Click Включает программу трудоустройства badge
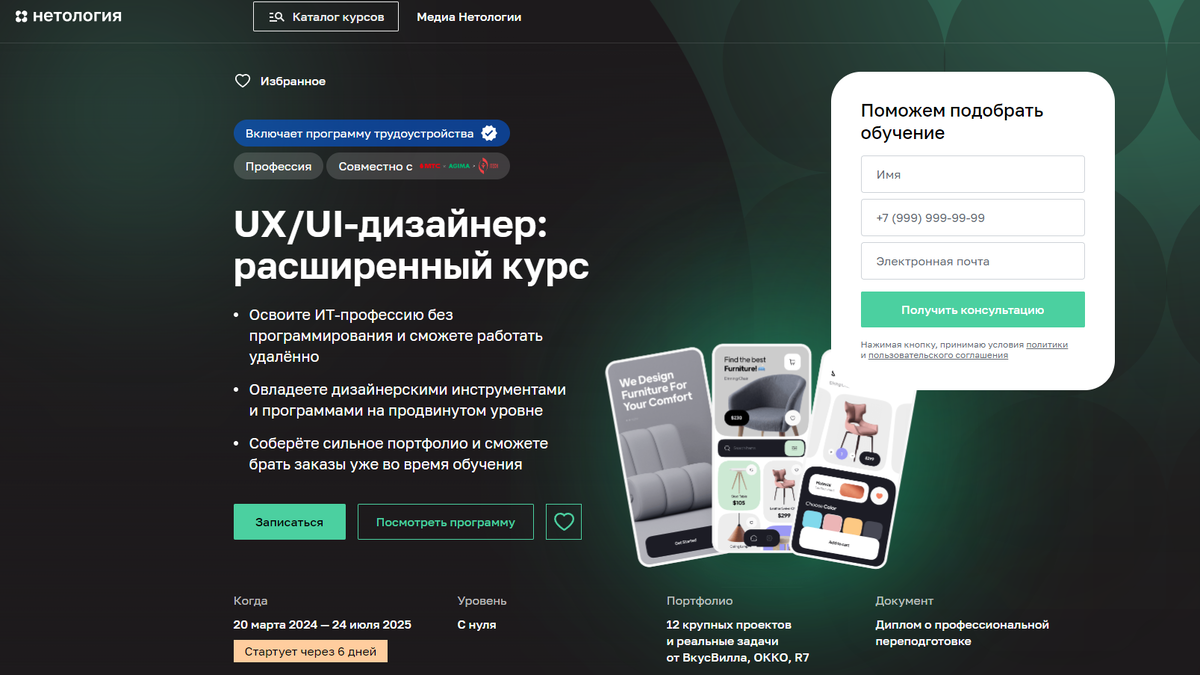Screen dimensions: 1200x675 [x=371, y=133]
